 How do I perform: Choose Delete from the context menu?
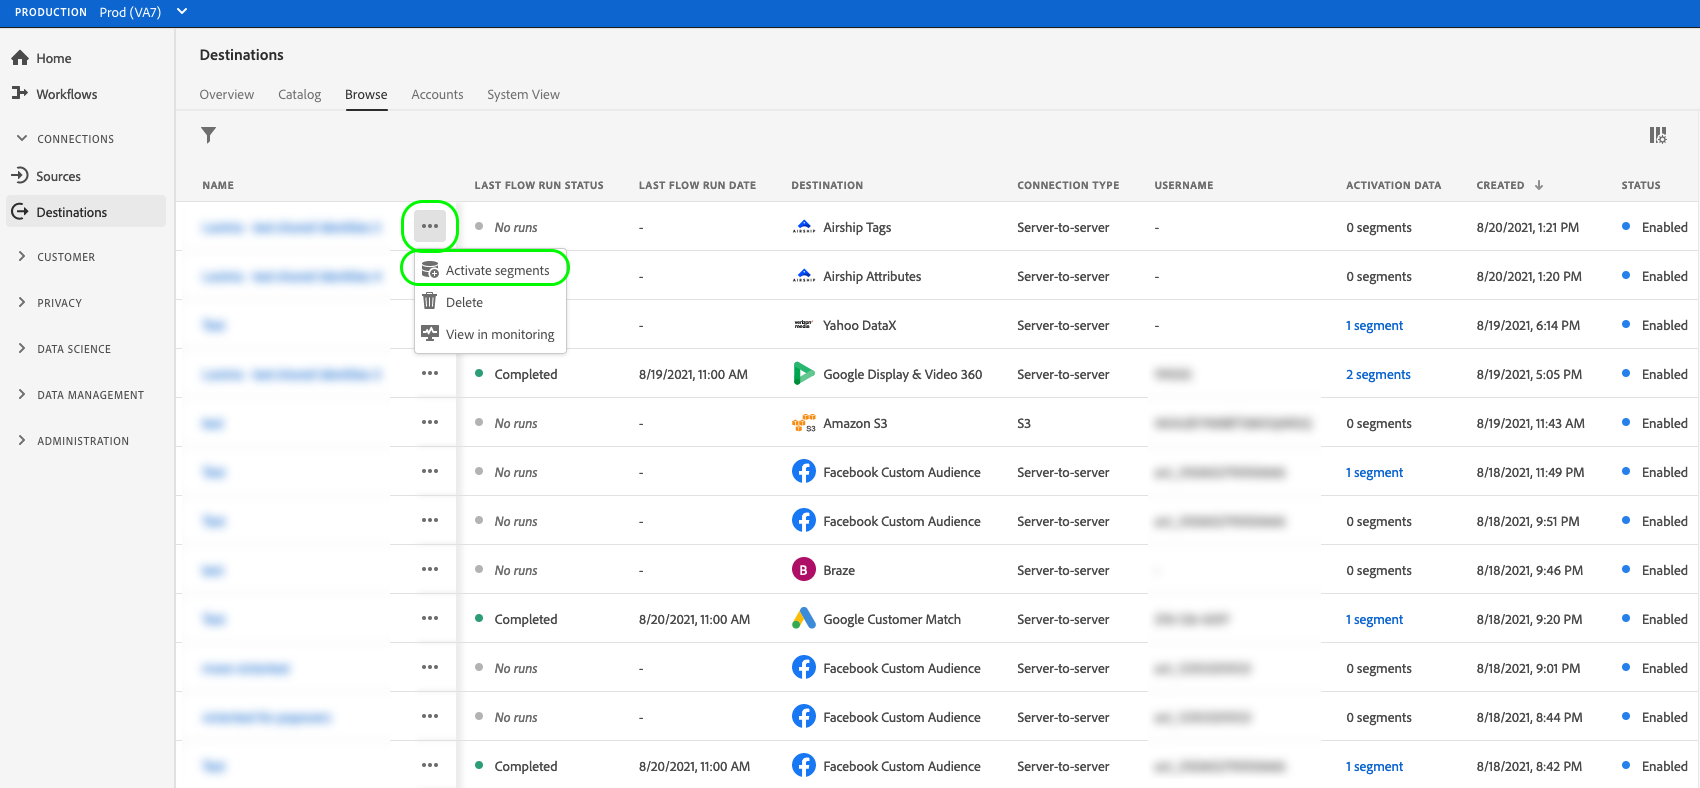(490, 302)
